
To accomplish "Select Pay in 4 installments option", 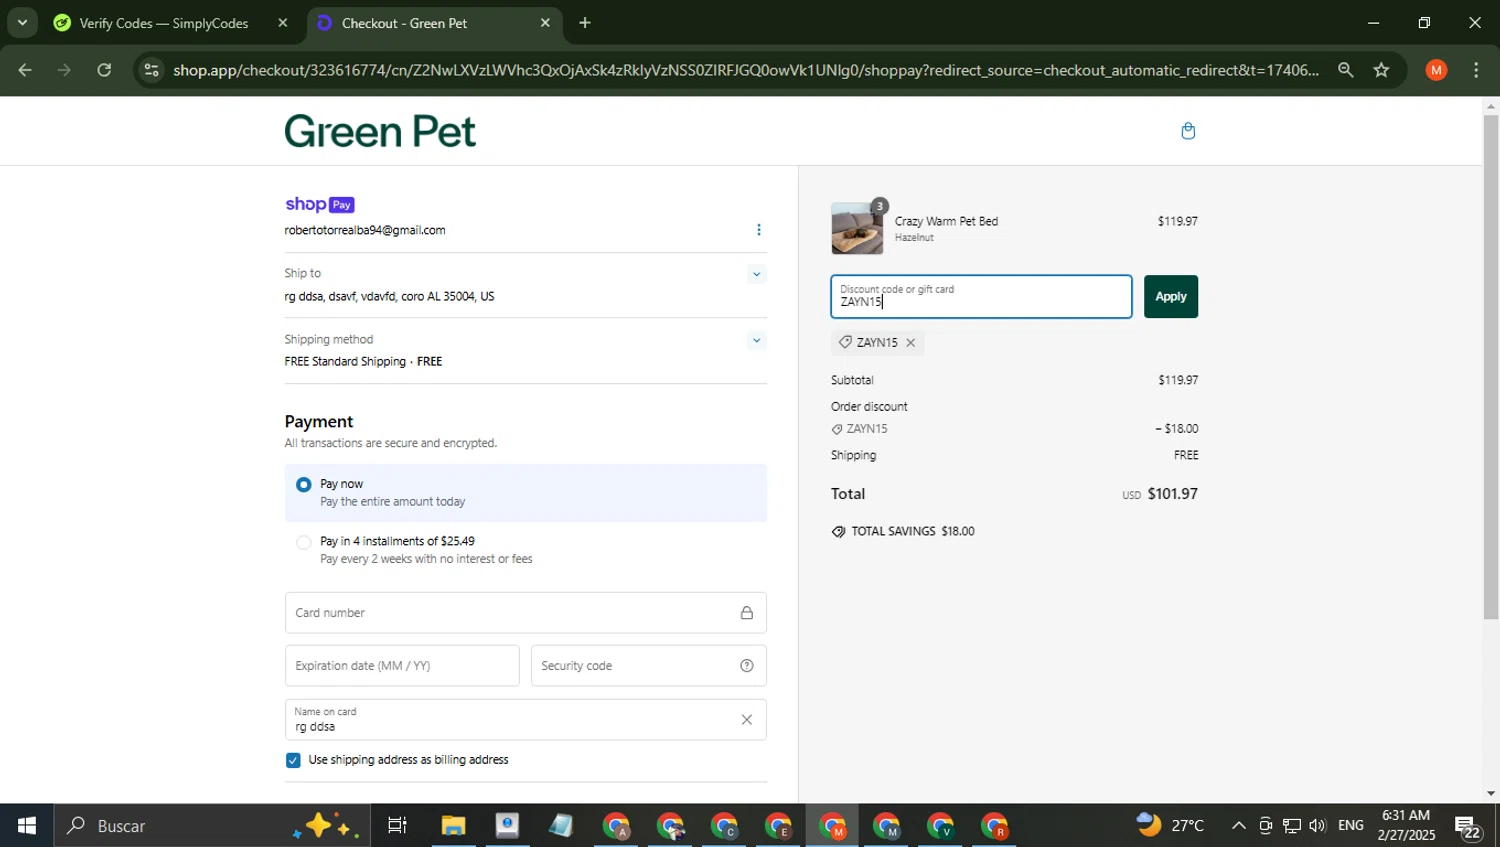I will pos(303,543).
